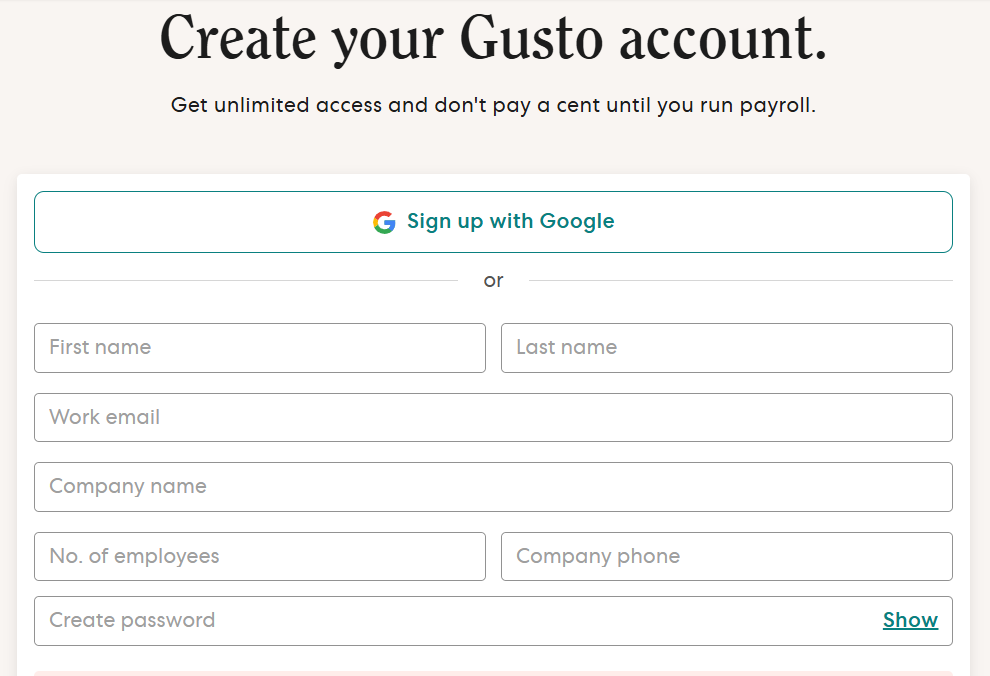Select the No. of employees field
This screenshot has width=990, height=676.
click(259, 556)
